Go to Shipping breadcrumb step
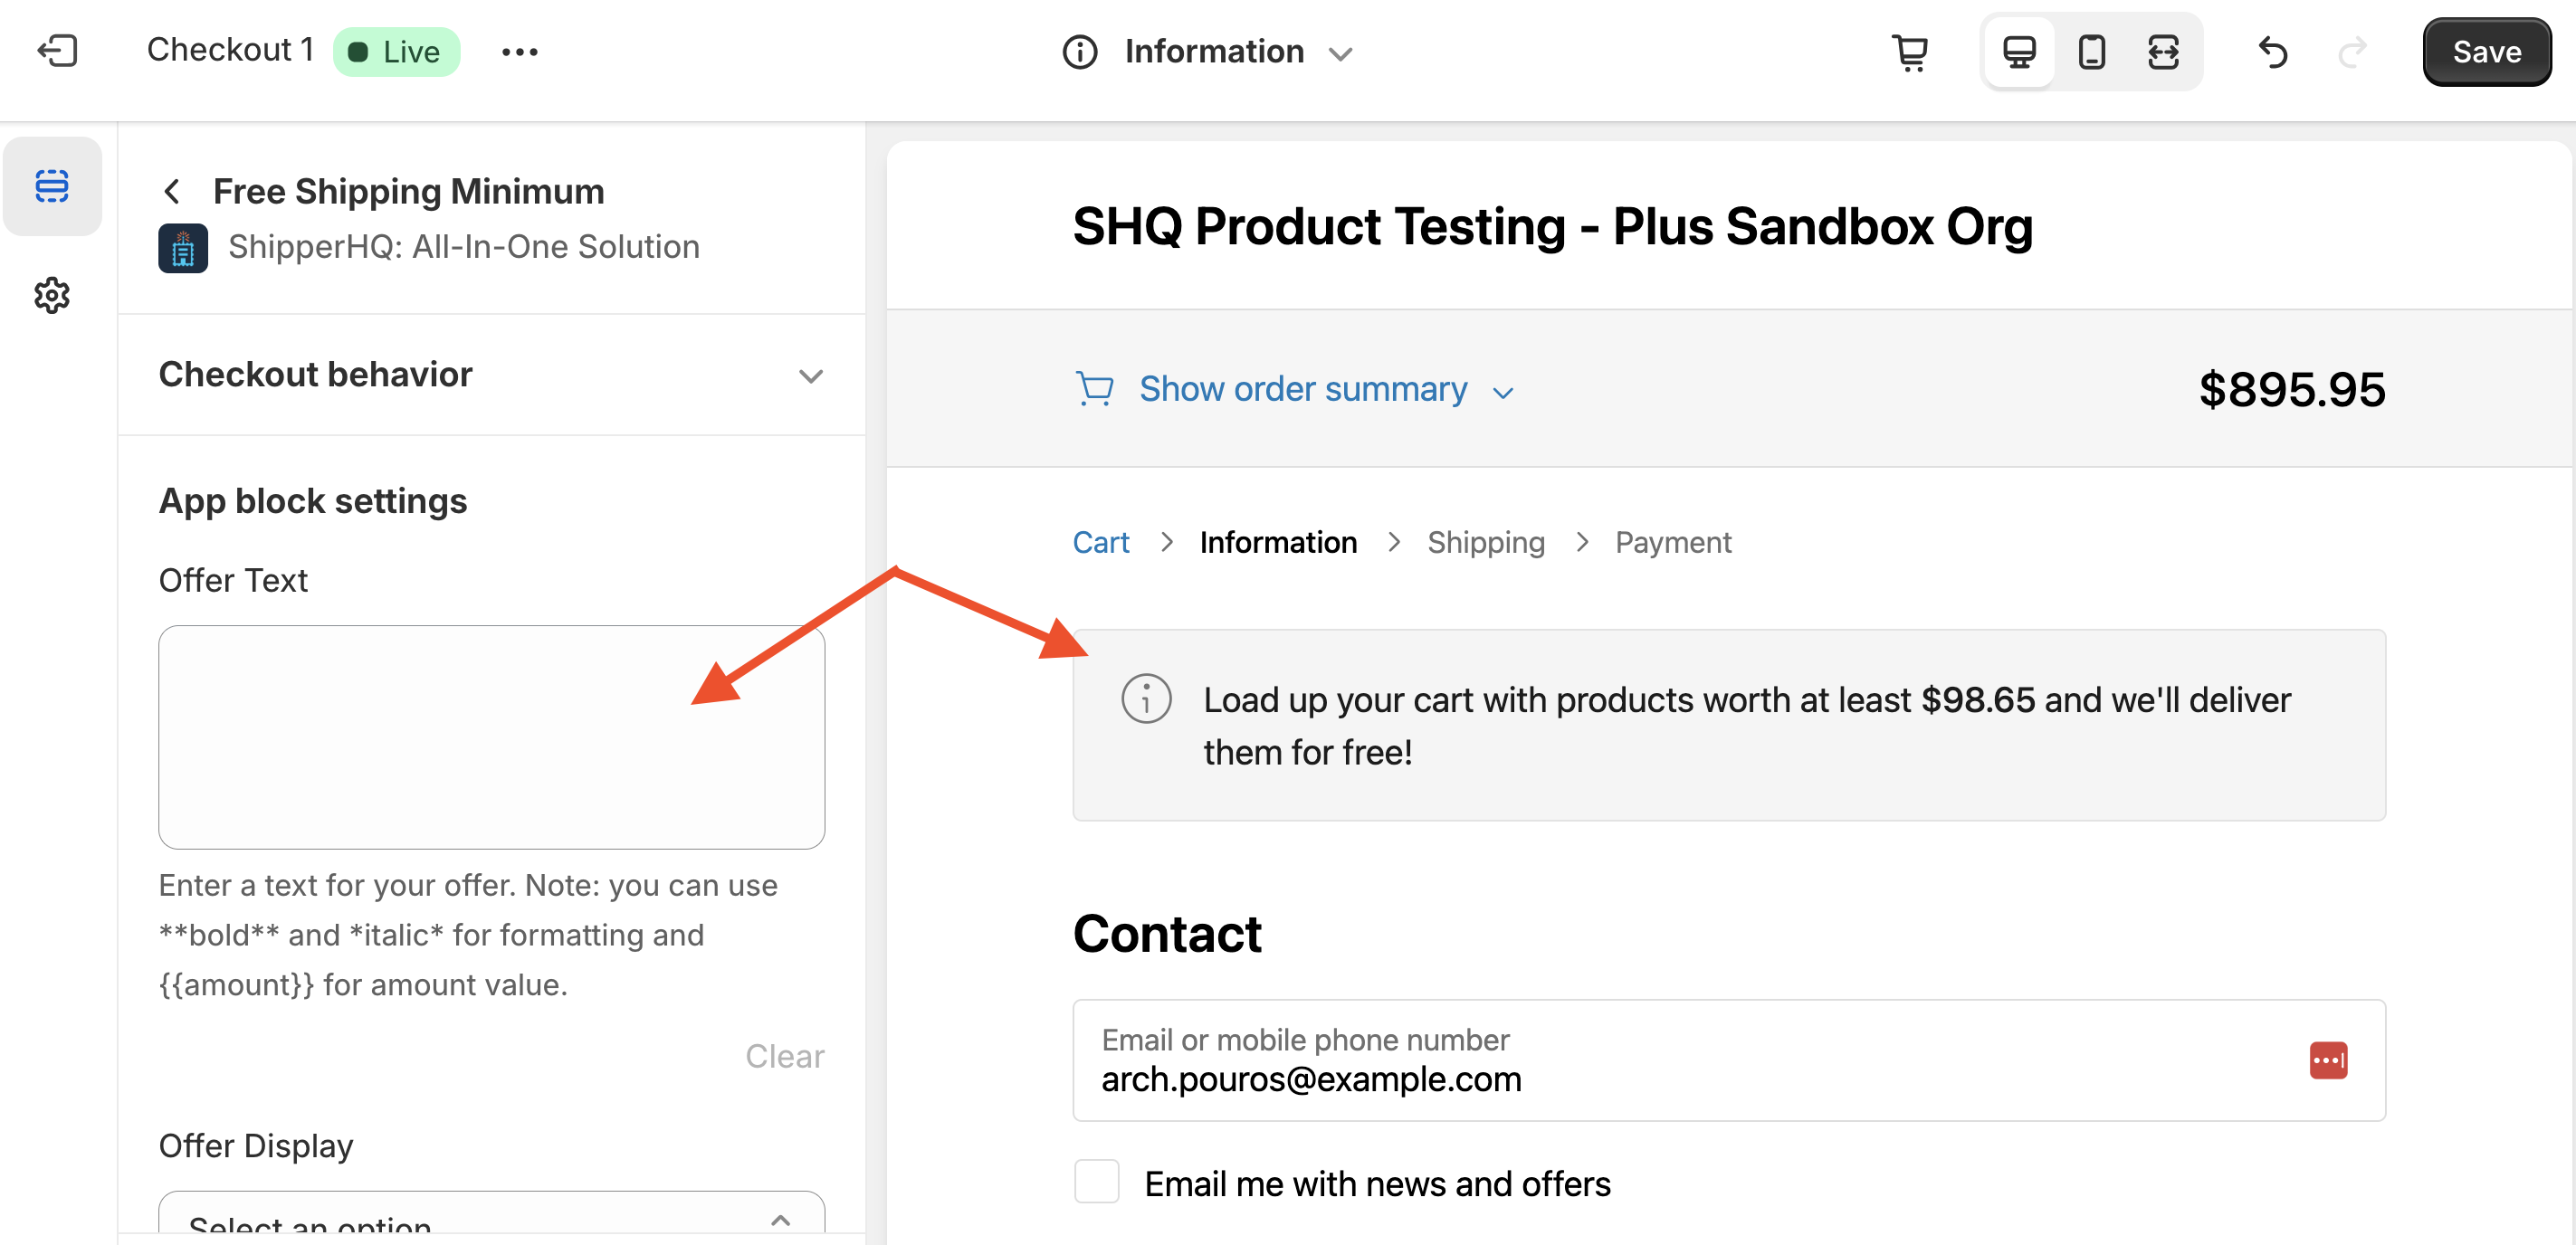Viewport: 2576px width, 1245px height. coord(1485,542)
